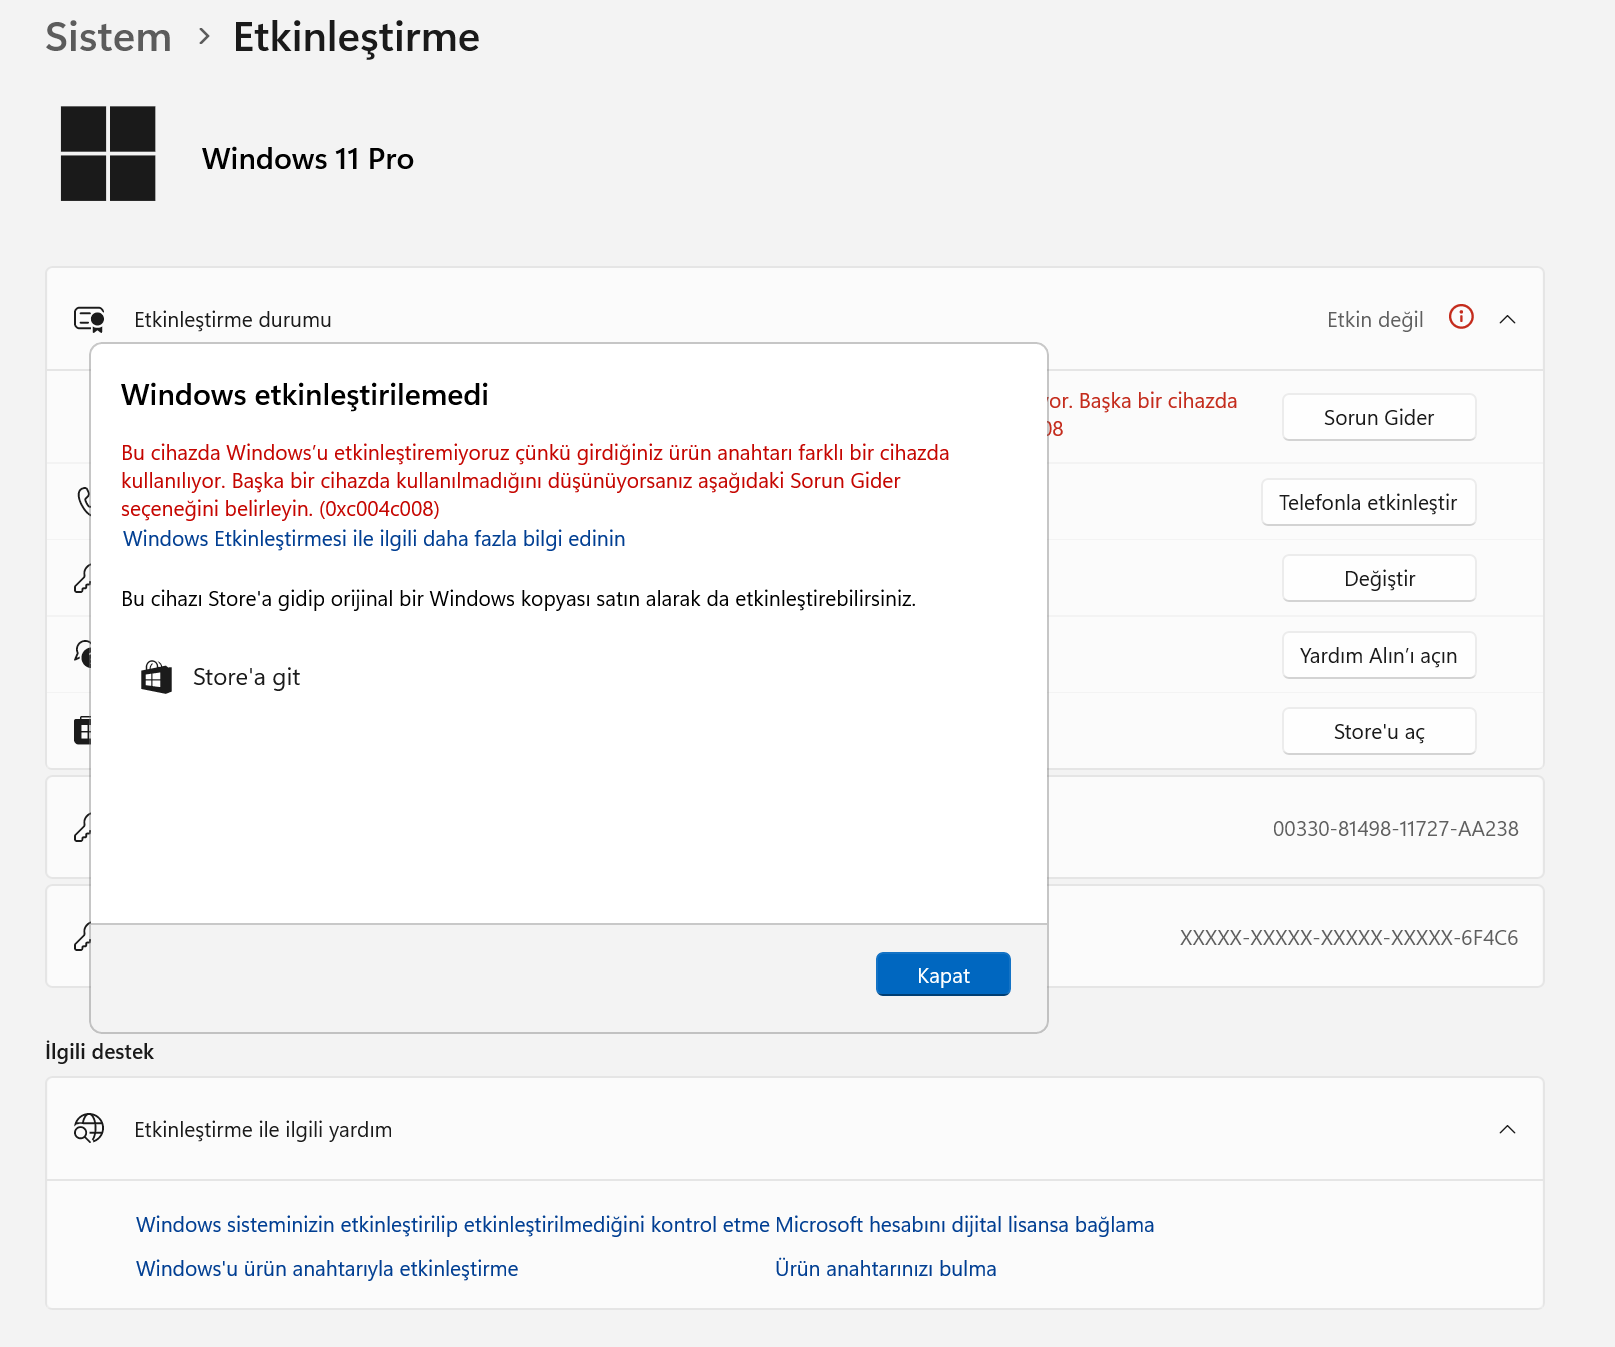This screenshot has height=1347, width=1615.
Task: Open the Store'a git link in the dialog
Action: click(246, 677)
